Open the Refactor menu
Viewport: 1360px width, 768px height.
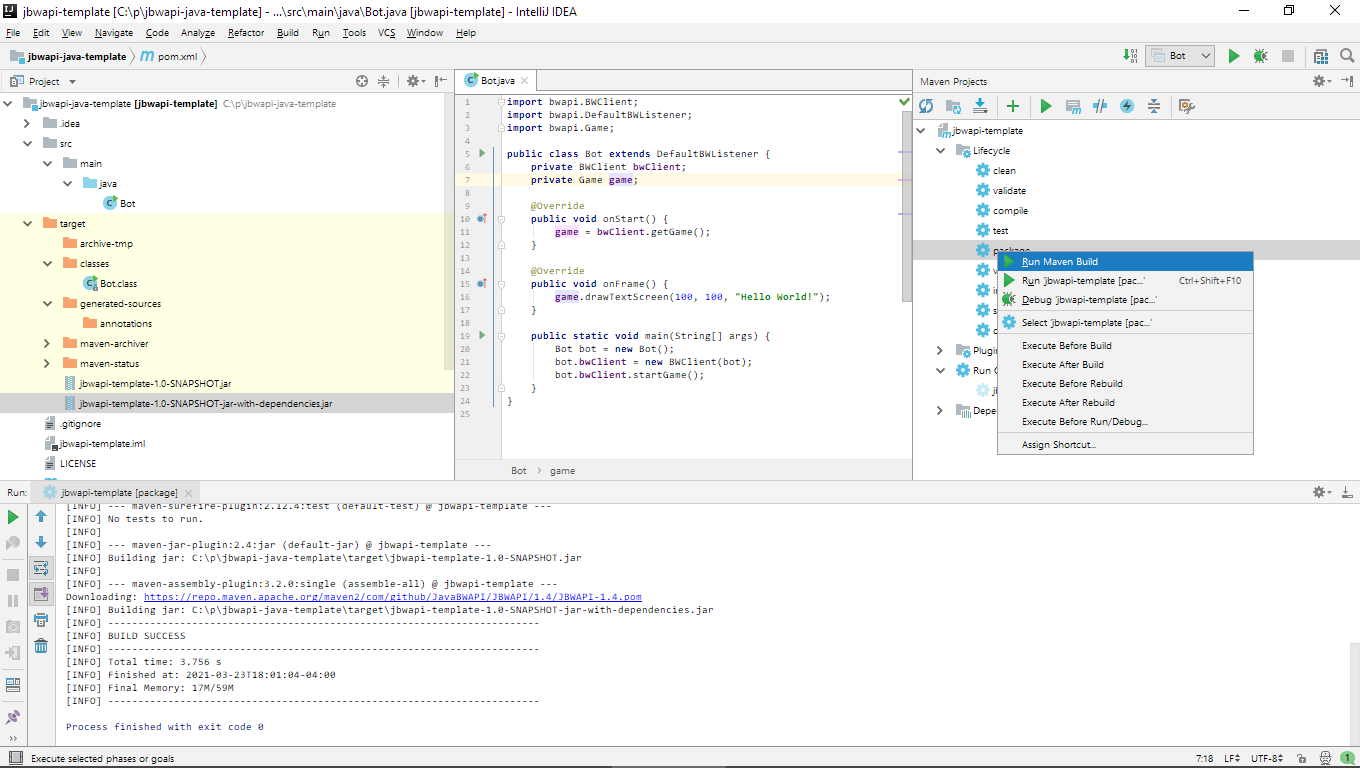[246, 33]
